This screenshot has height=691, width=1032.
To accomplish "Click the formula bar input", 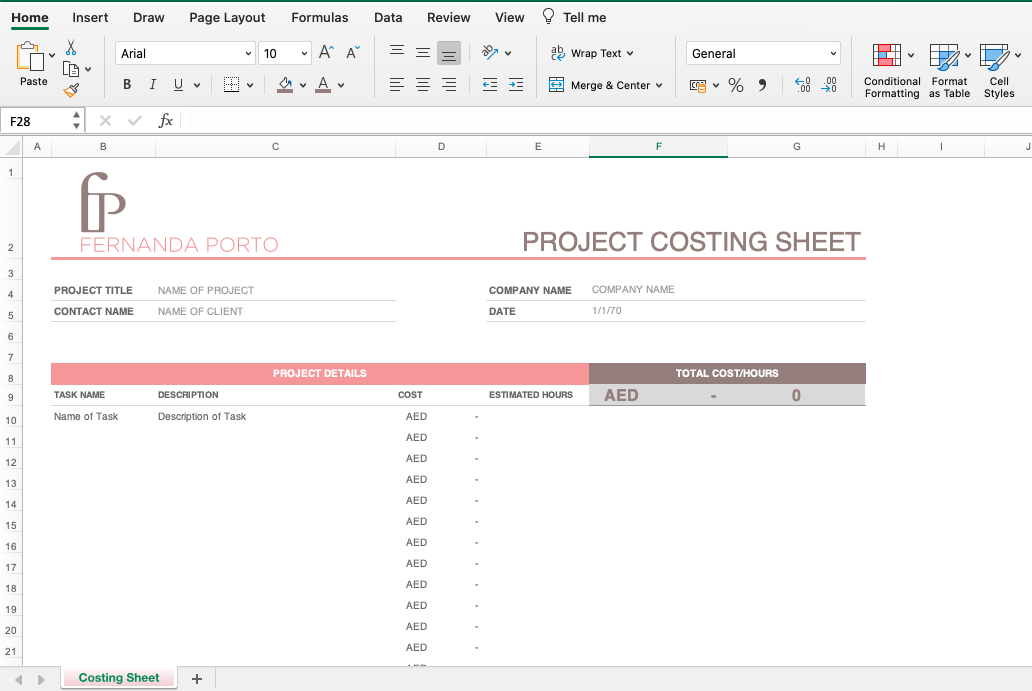I will tap(606, 120).
